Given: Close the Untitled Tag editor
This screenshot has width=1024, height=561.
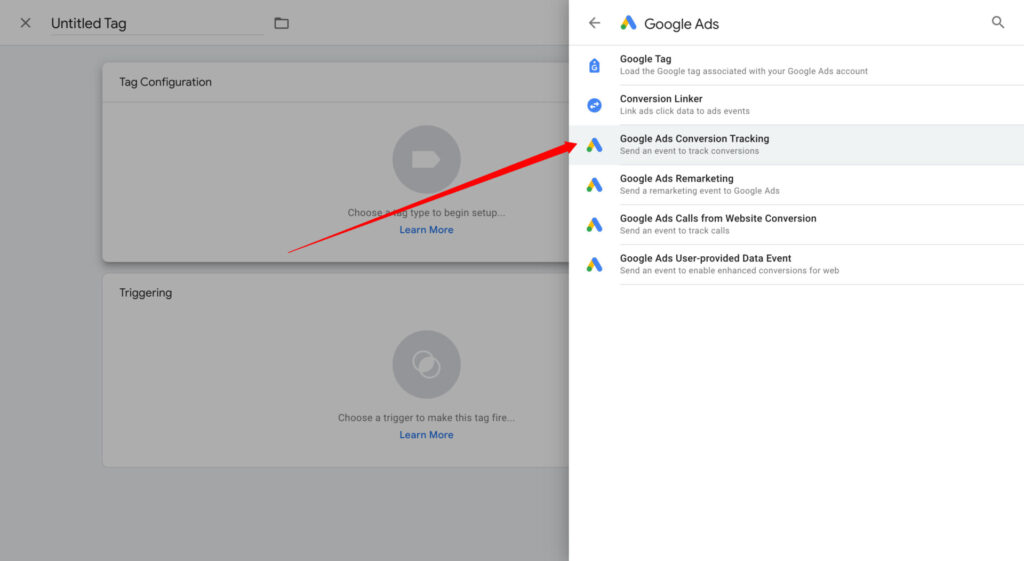Looking at the screenshot, I should [26, 23].
